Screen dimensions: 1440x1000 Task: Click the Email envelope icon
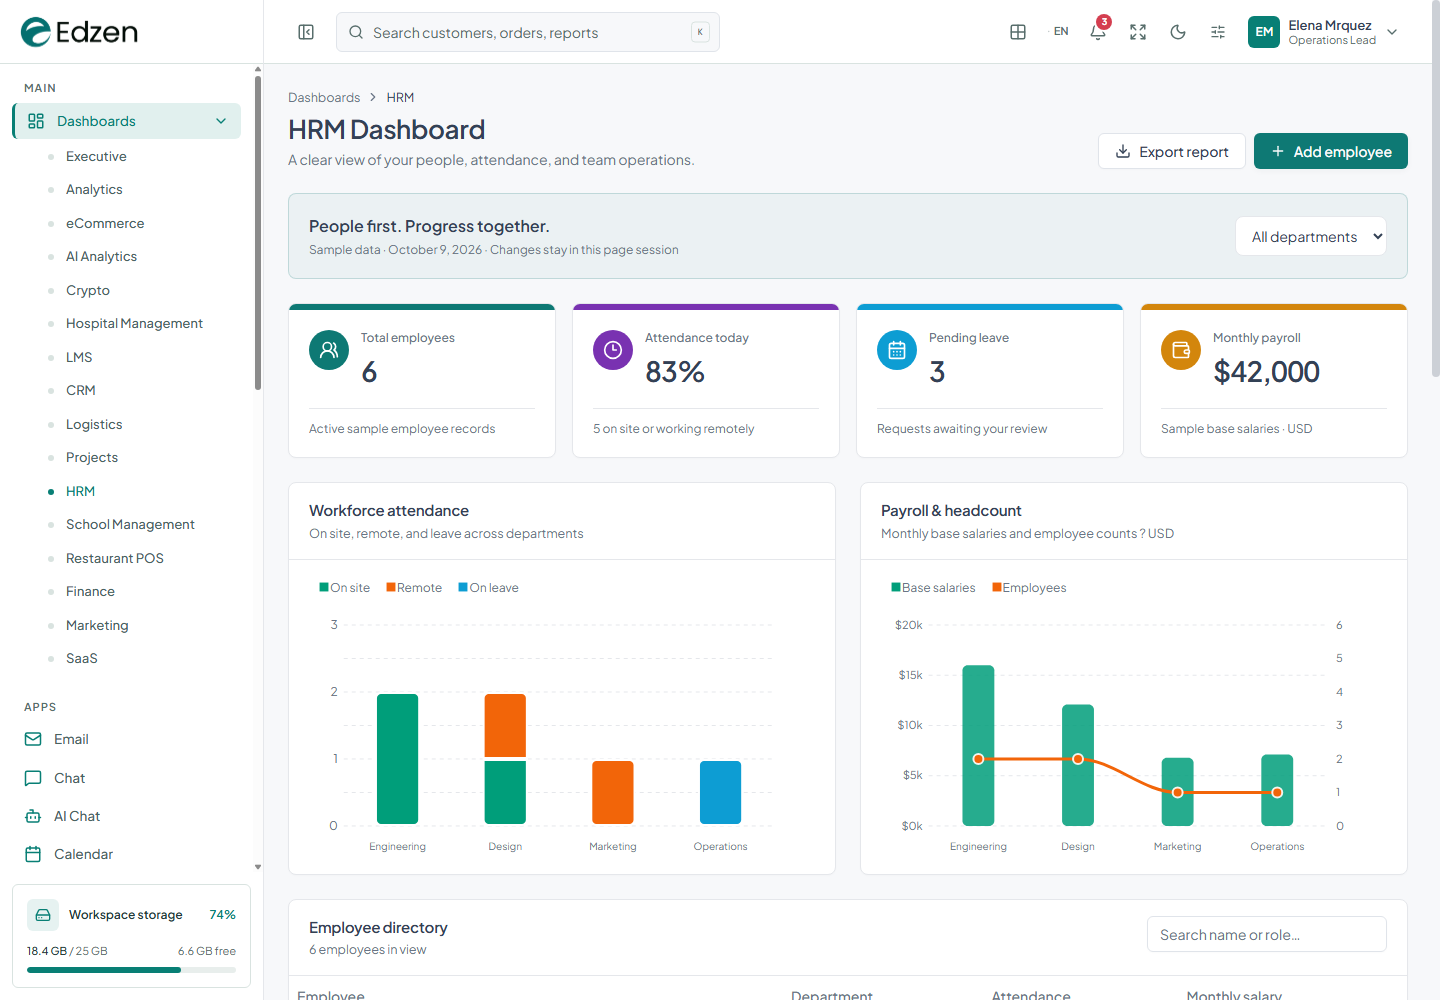tap(33, 739)
